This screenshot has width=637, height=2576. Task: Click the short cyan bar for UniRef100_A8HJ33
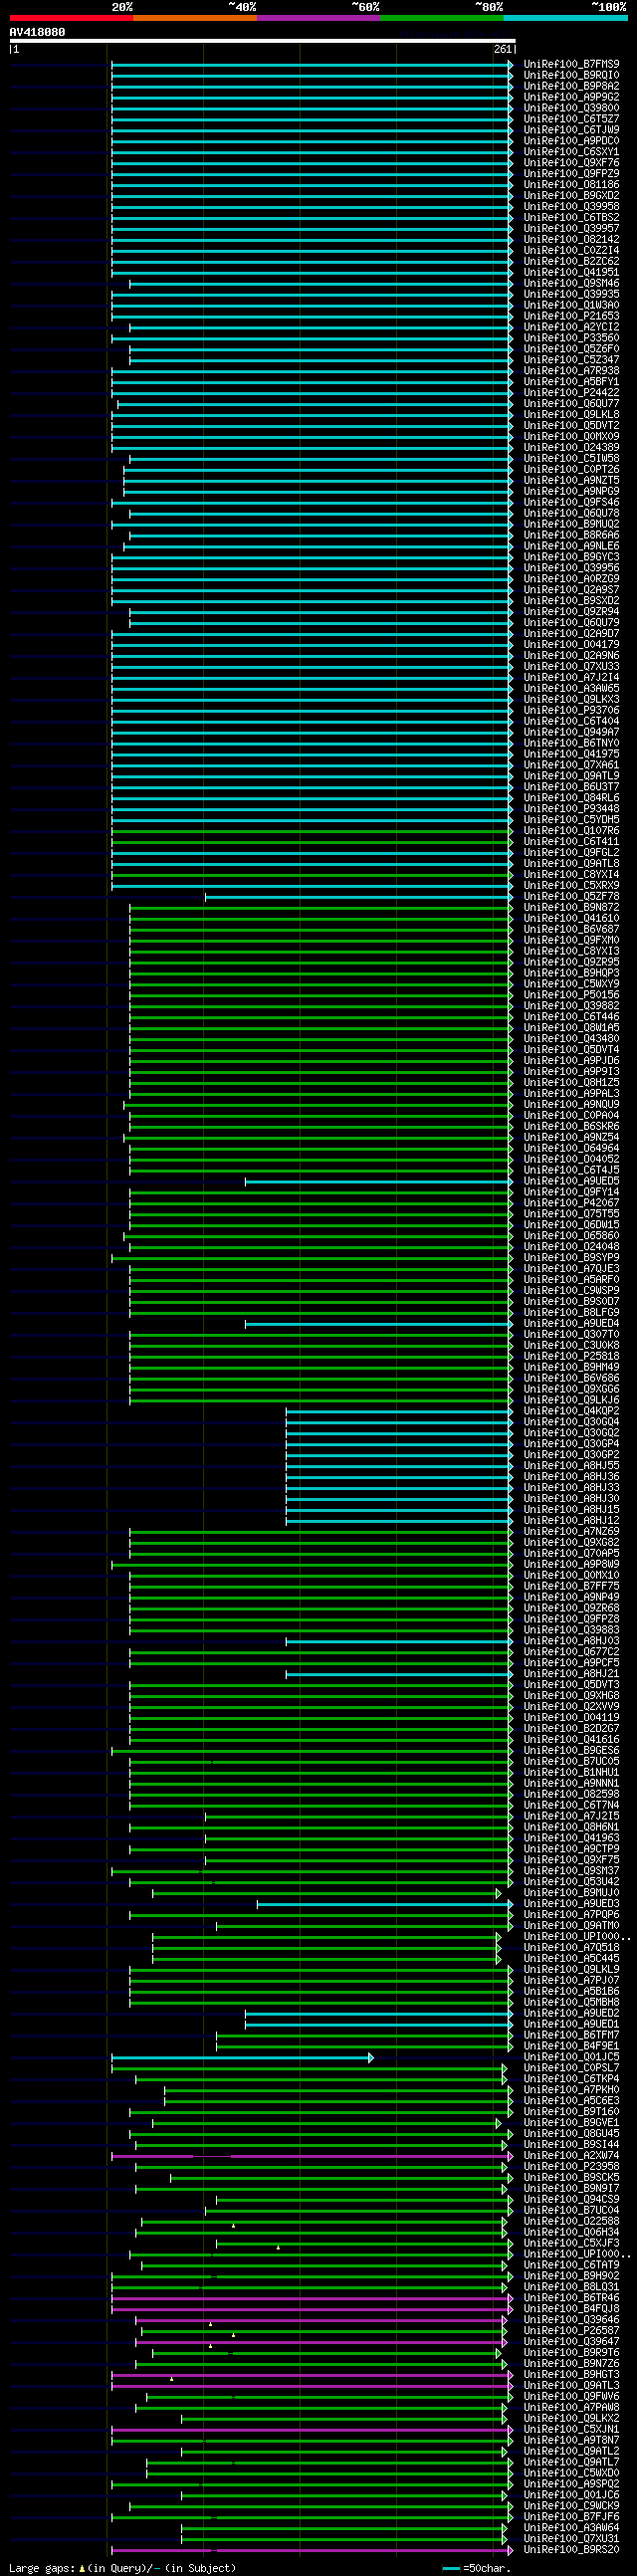click(x=400, y=1488)
